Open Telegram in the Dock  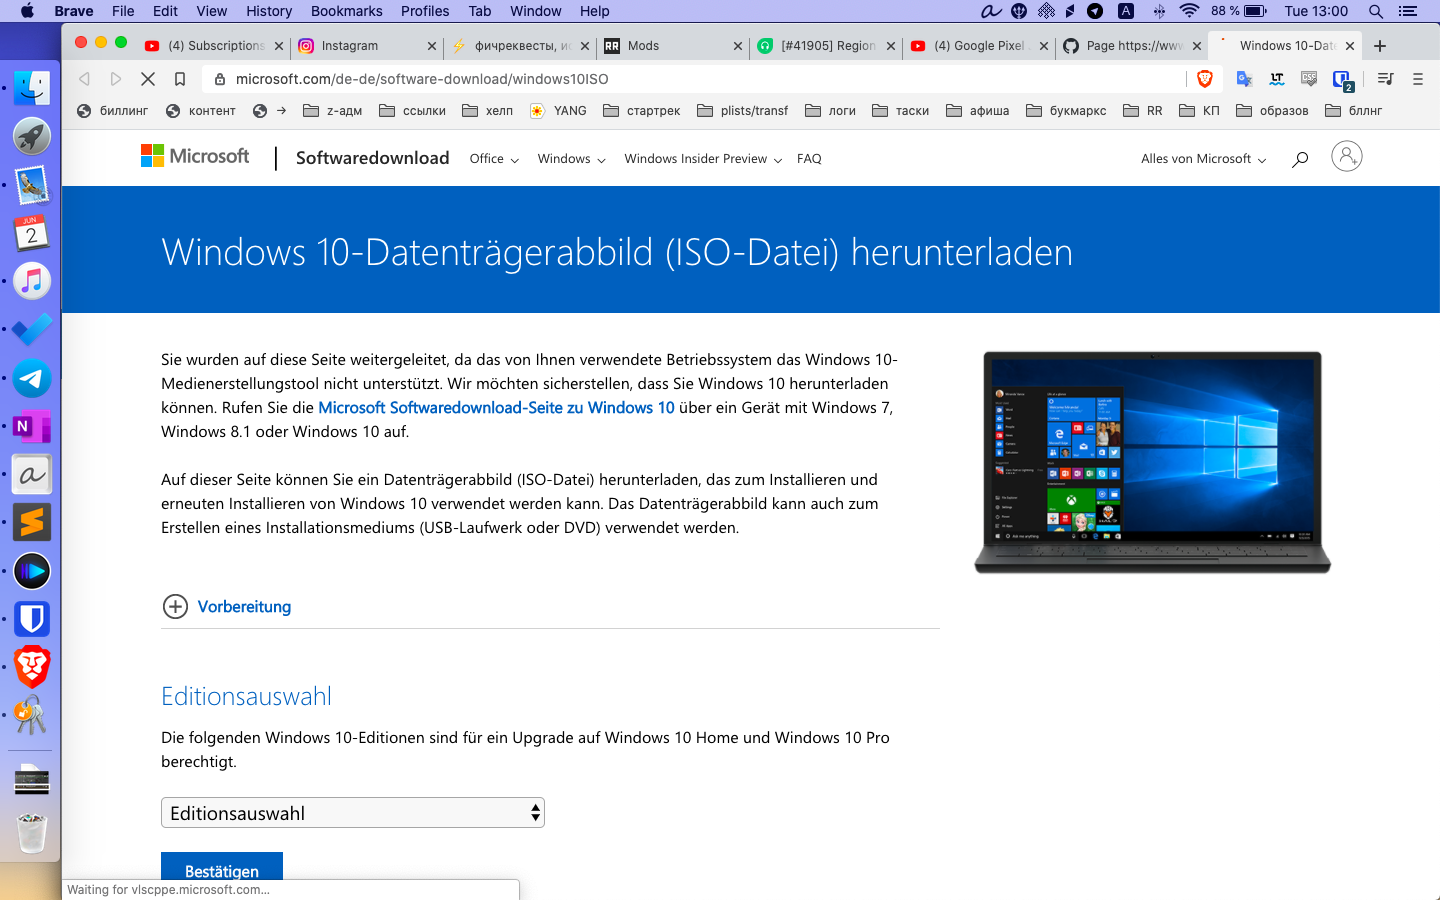coord(32,378)
